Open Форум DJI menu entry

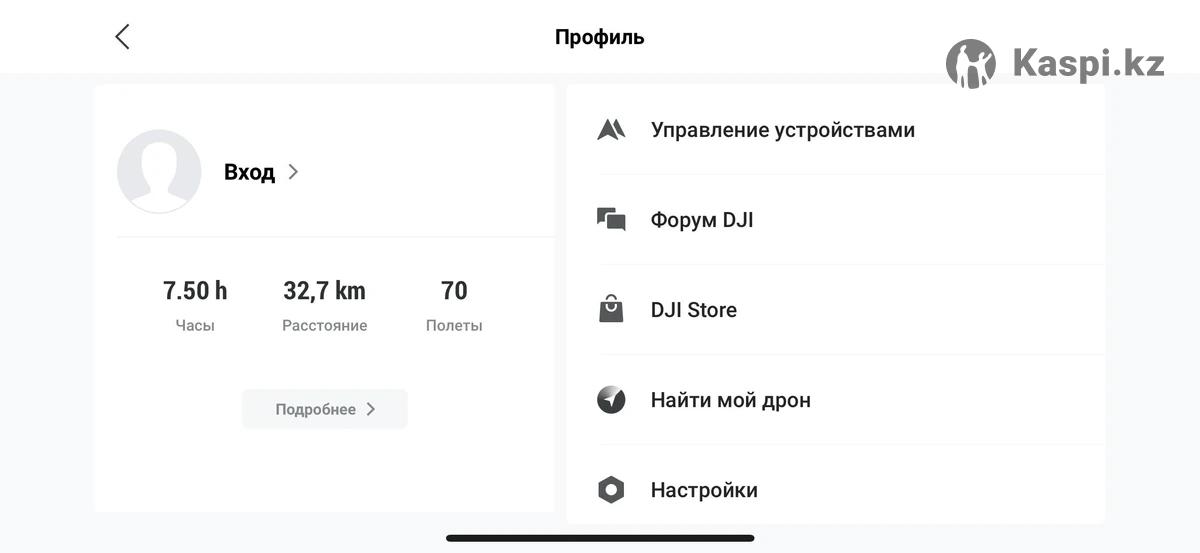click(x=702, y=220)
